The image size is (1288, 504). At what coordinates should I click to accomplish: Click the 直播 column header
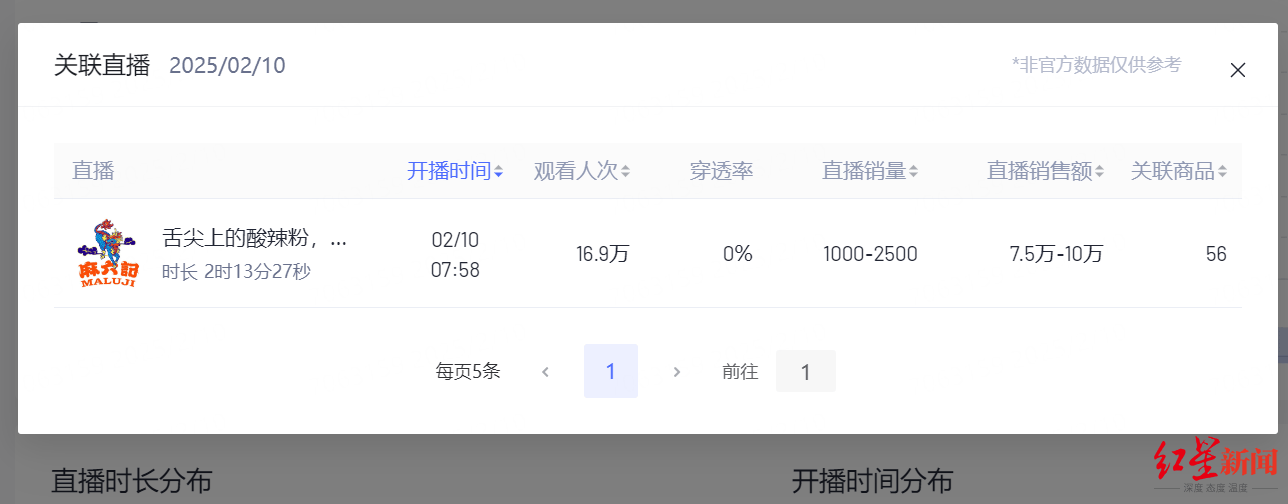pos(93,171)
